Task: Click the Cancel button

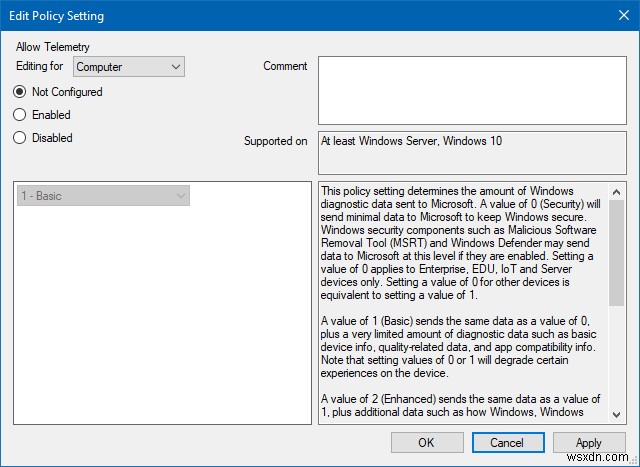Action: coord(508,443)
